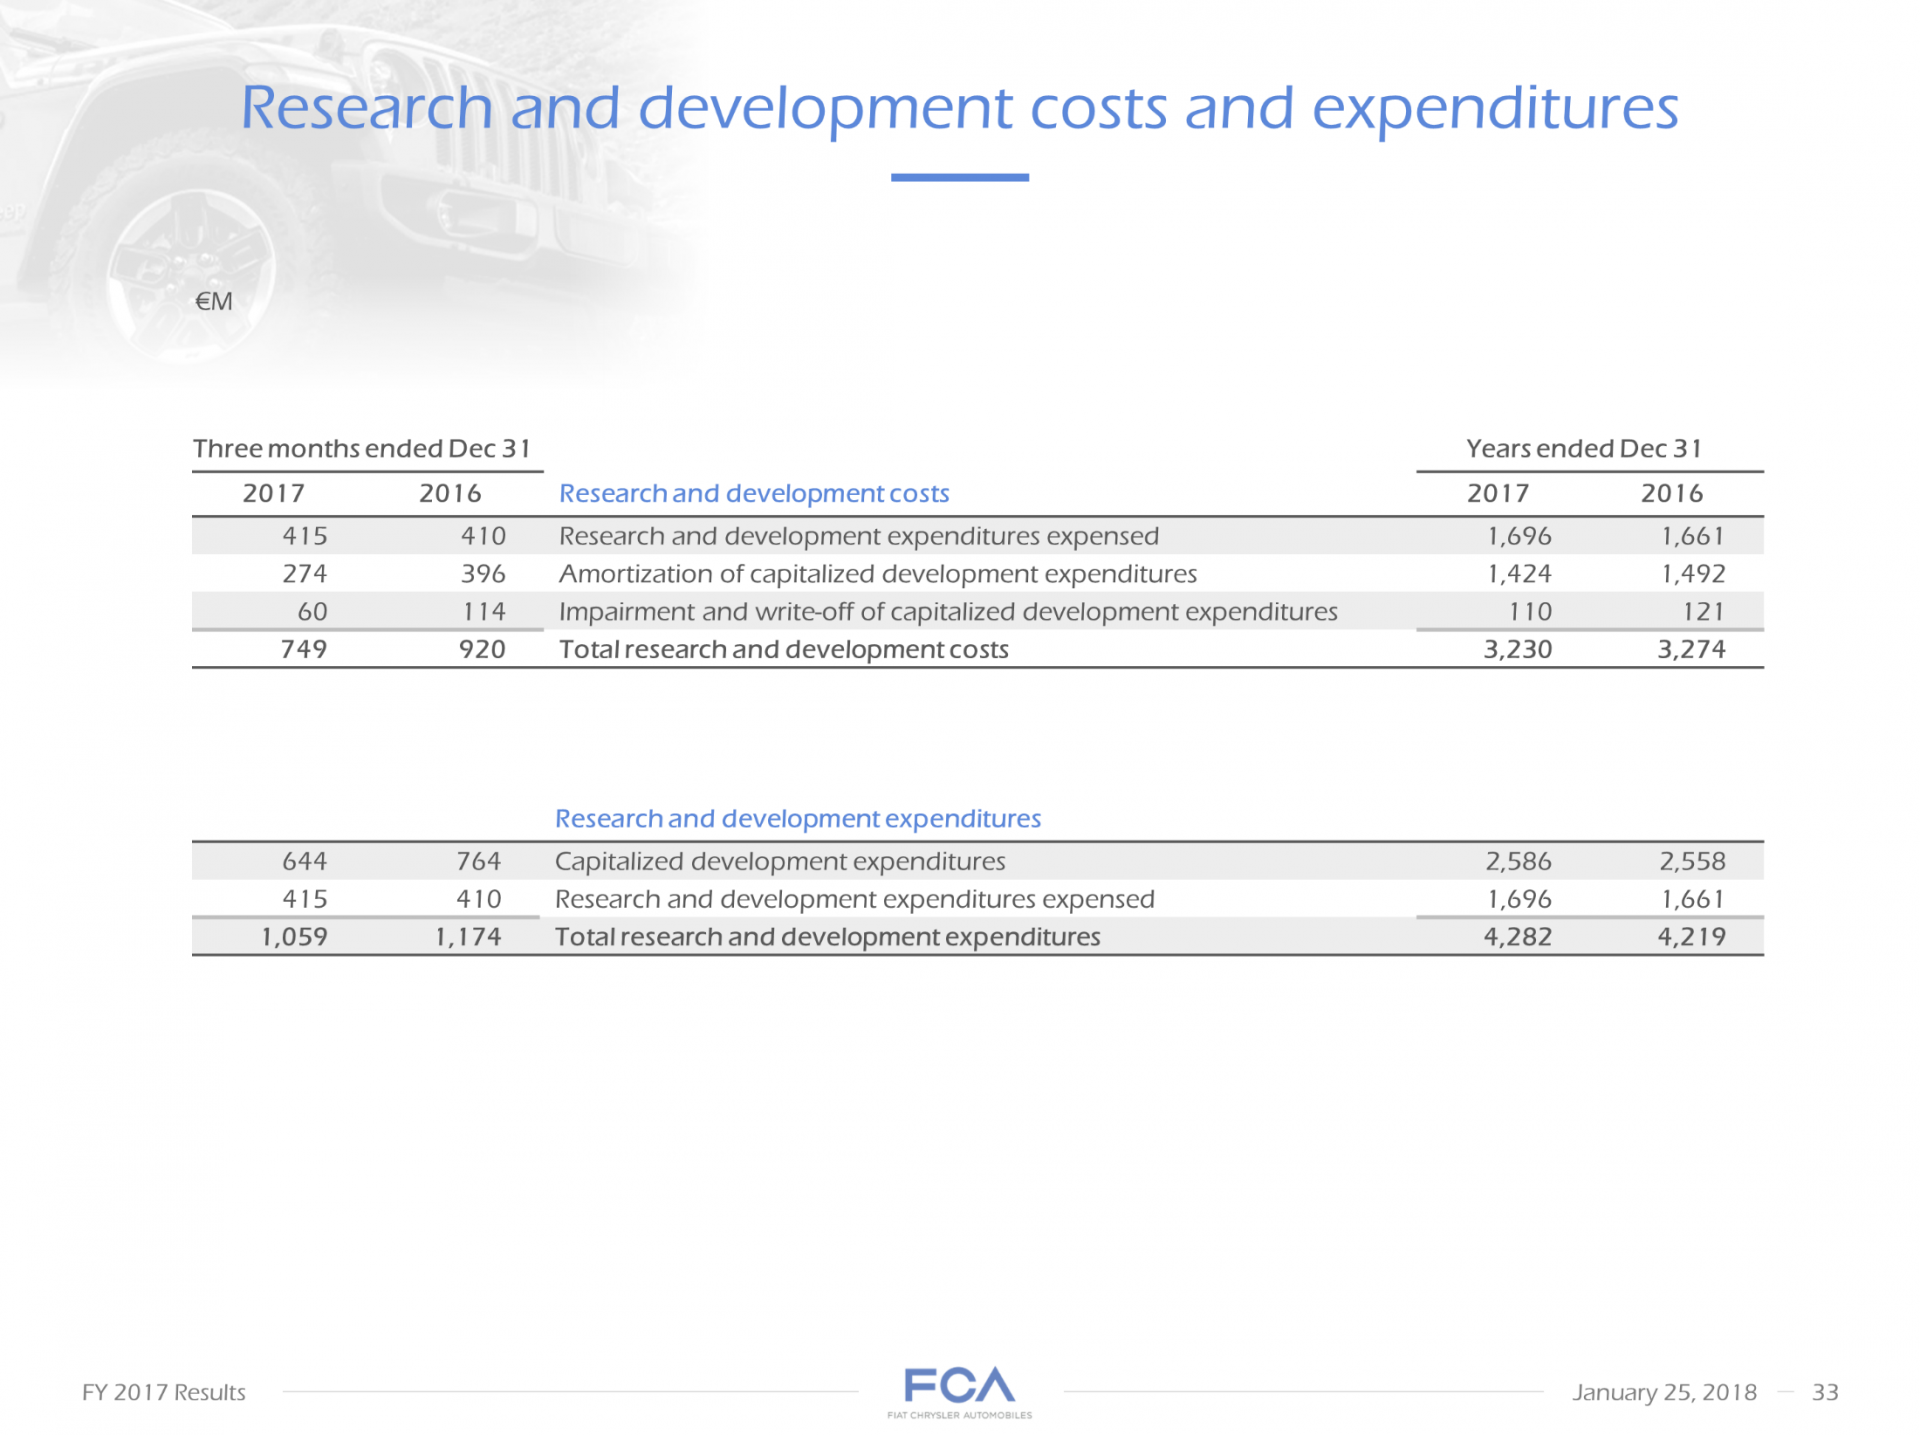Select the 'Three months ended Dec 31' header
This screenshot has height=1435, width=1920.
[362, 448]
